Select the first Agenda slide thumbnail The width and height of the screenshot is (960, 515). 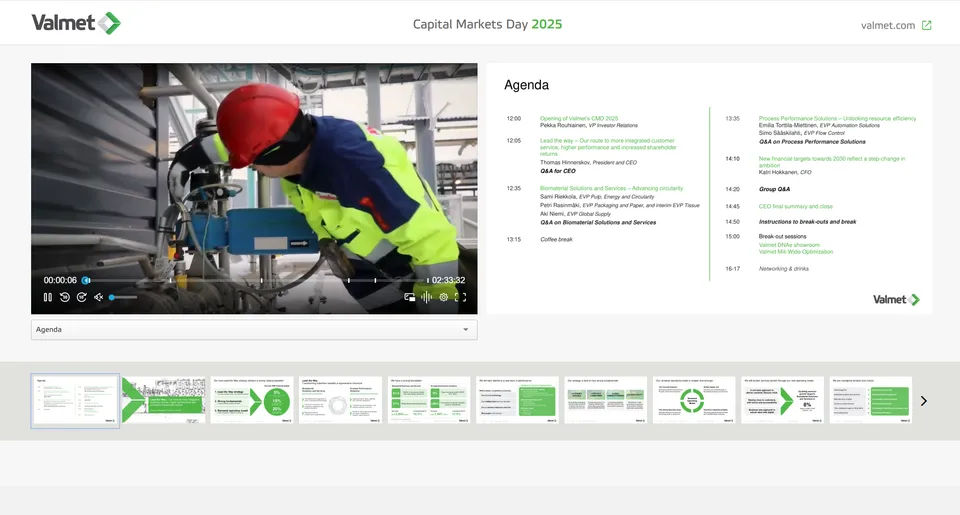pyautogui.click(x=75, y=400)
